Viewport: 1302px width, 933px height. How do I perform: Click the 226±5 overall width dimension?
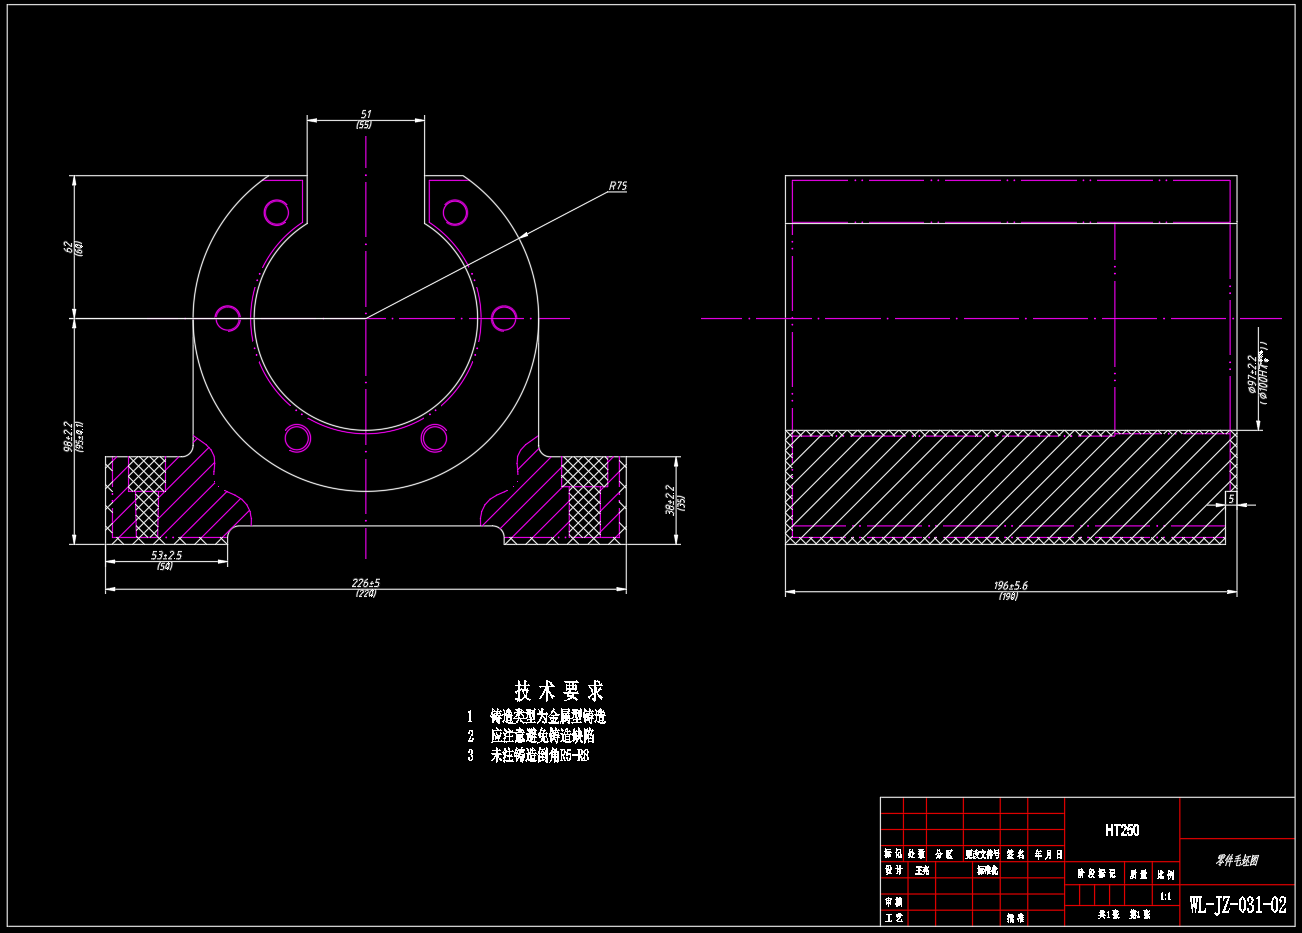click(365, 583)
